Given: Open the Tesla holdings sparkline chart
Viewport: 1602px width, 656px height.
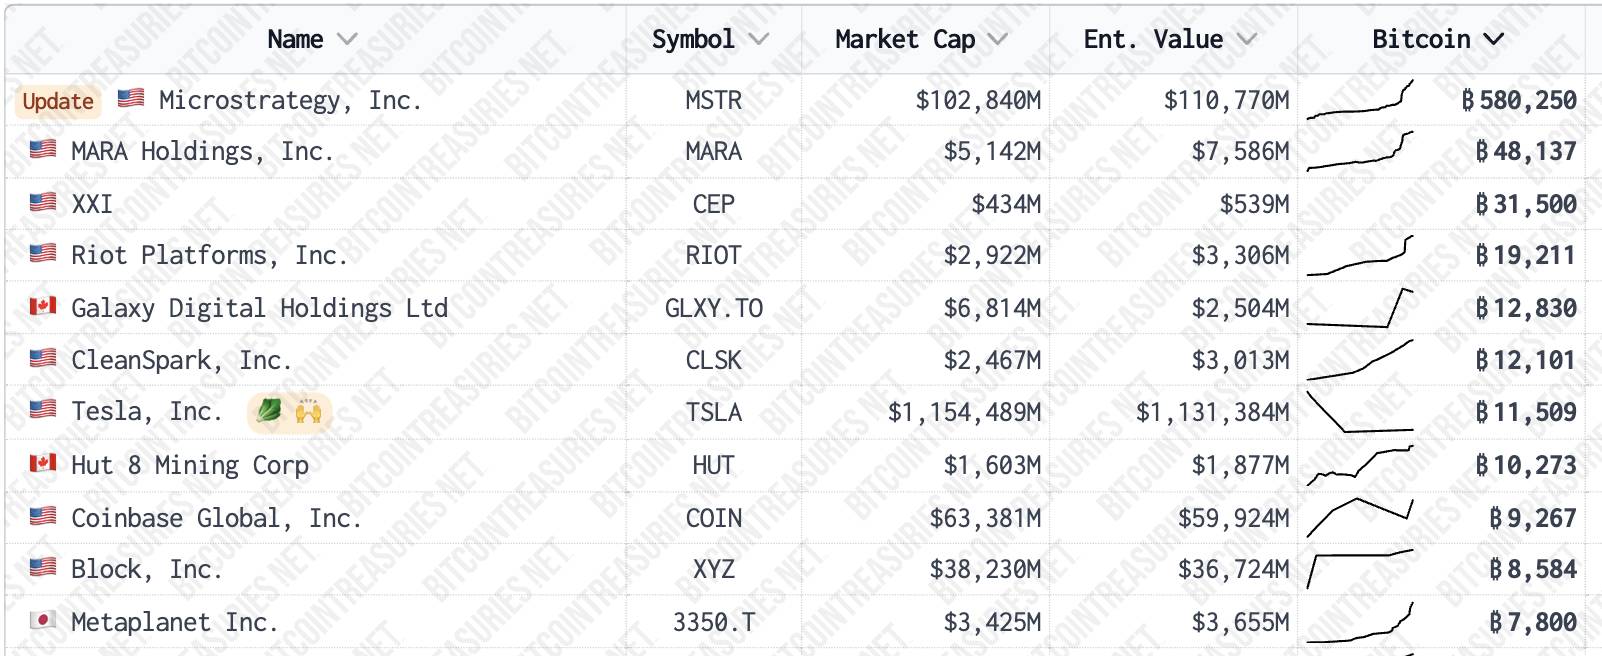Looking at the screenshot, I should point(1360,412).
